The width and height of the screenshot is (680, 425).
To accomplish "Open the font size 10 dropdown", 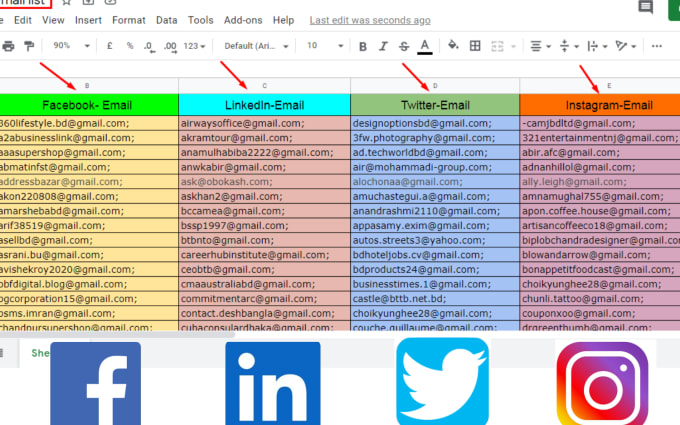I will 325,46.
